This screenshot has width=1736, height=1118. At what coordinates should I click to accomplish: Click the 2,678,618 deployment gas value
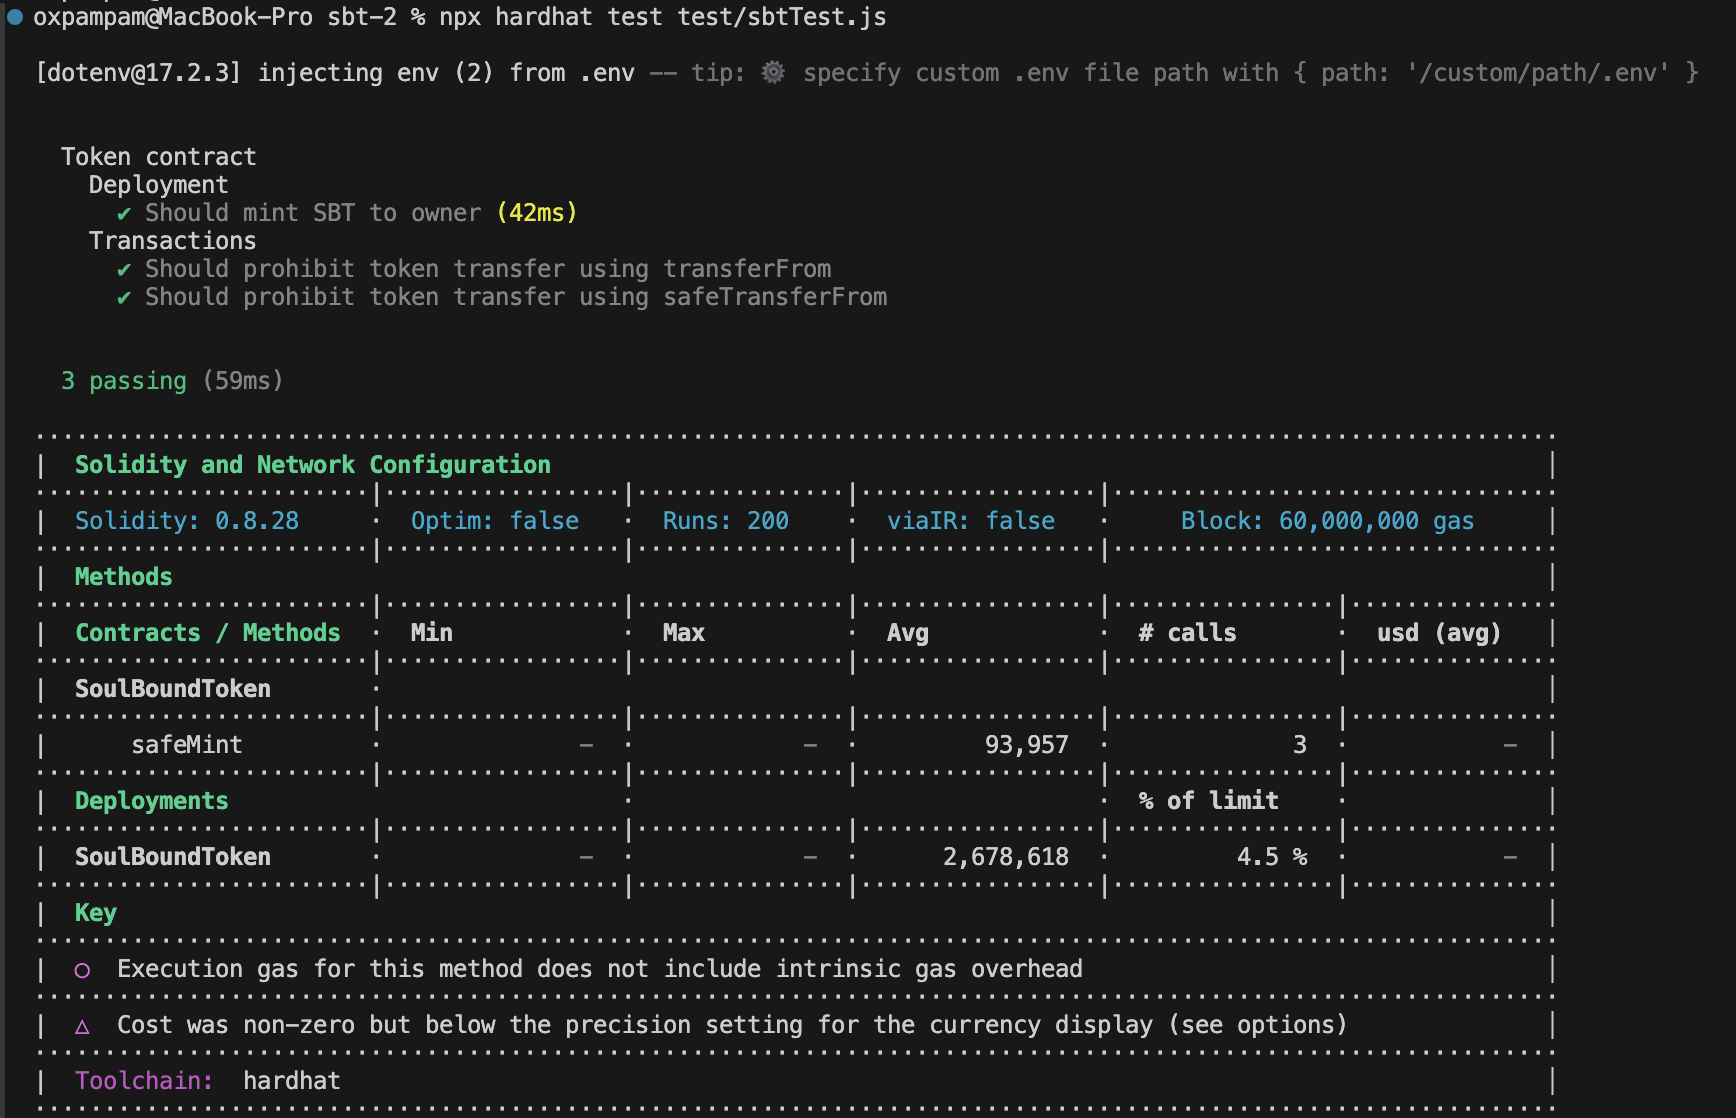(1005, 857)
